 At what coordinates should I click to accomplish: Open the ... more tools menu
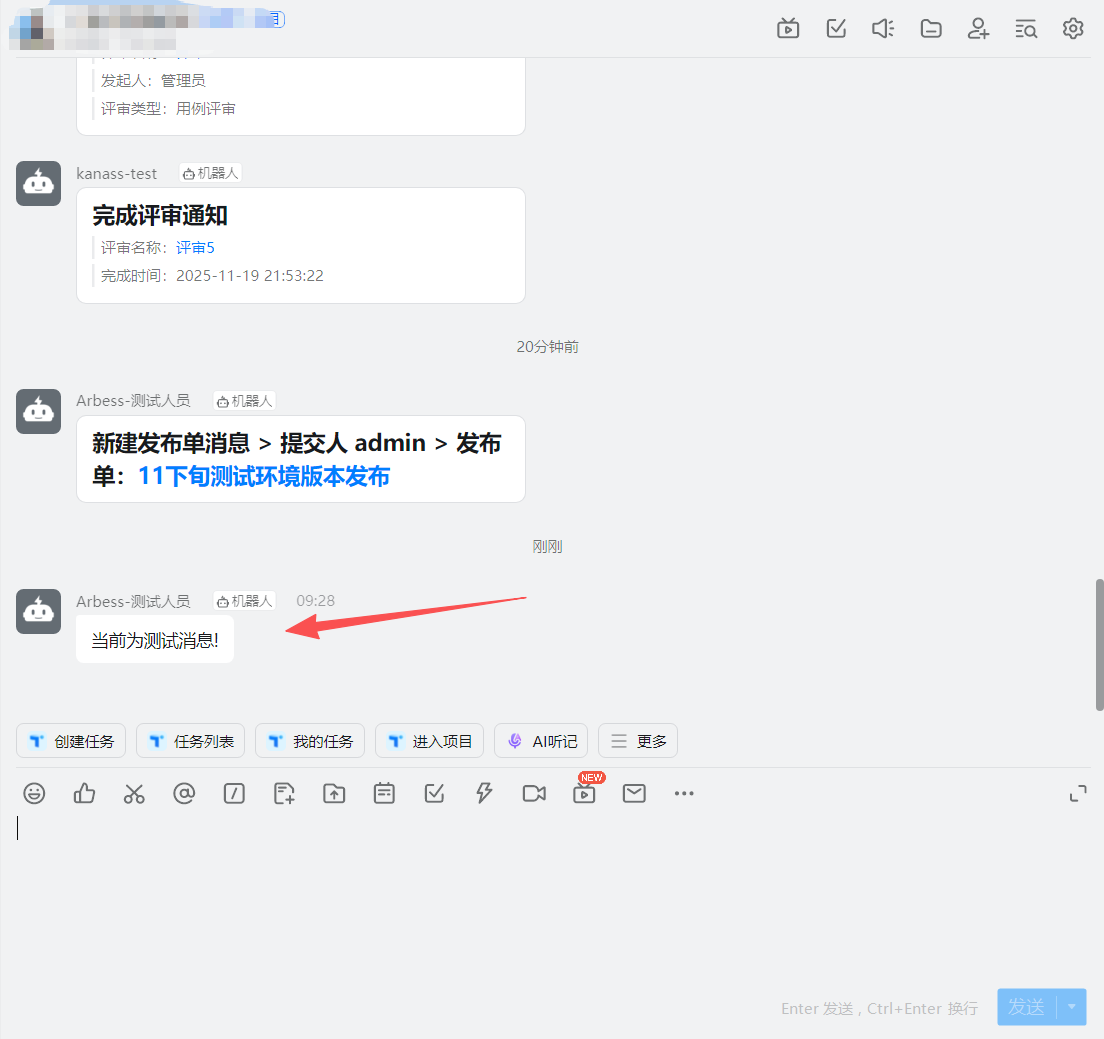point(684,793)
